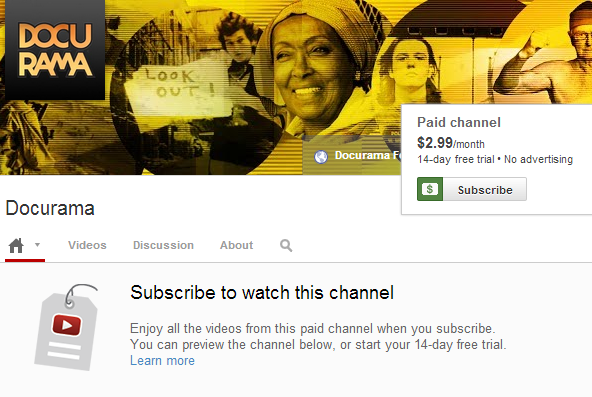Click the 14-day free trial • No advertising line
This screenshot has height=397, width=592.
[495, 160]
